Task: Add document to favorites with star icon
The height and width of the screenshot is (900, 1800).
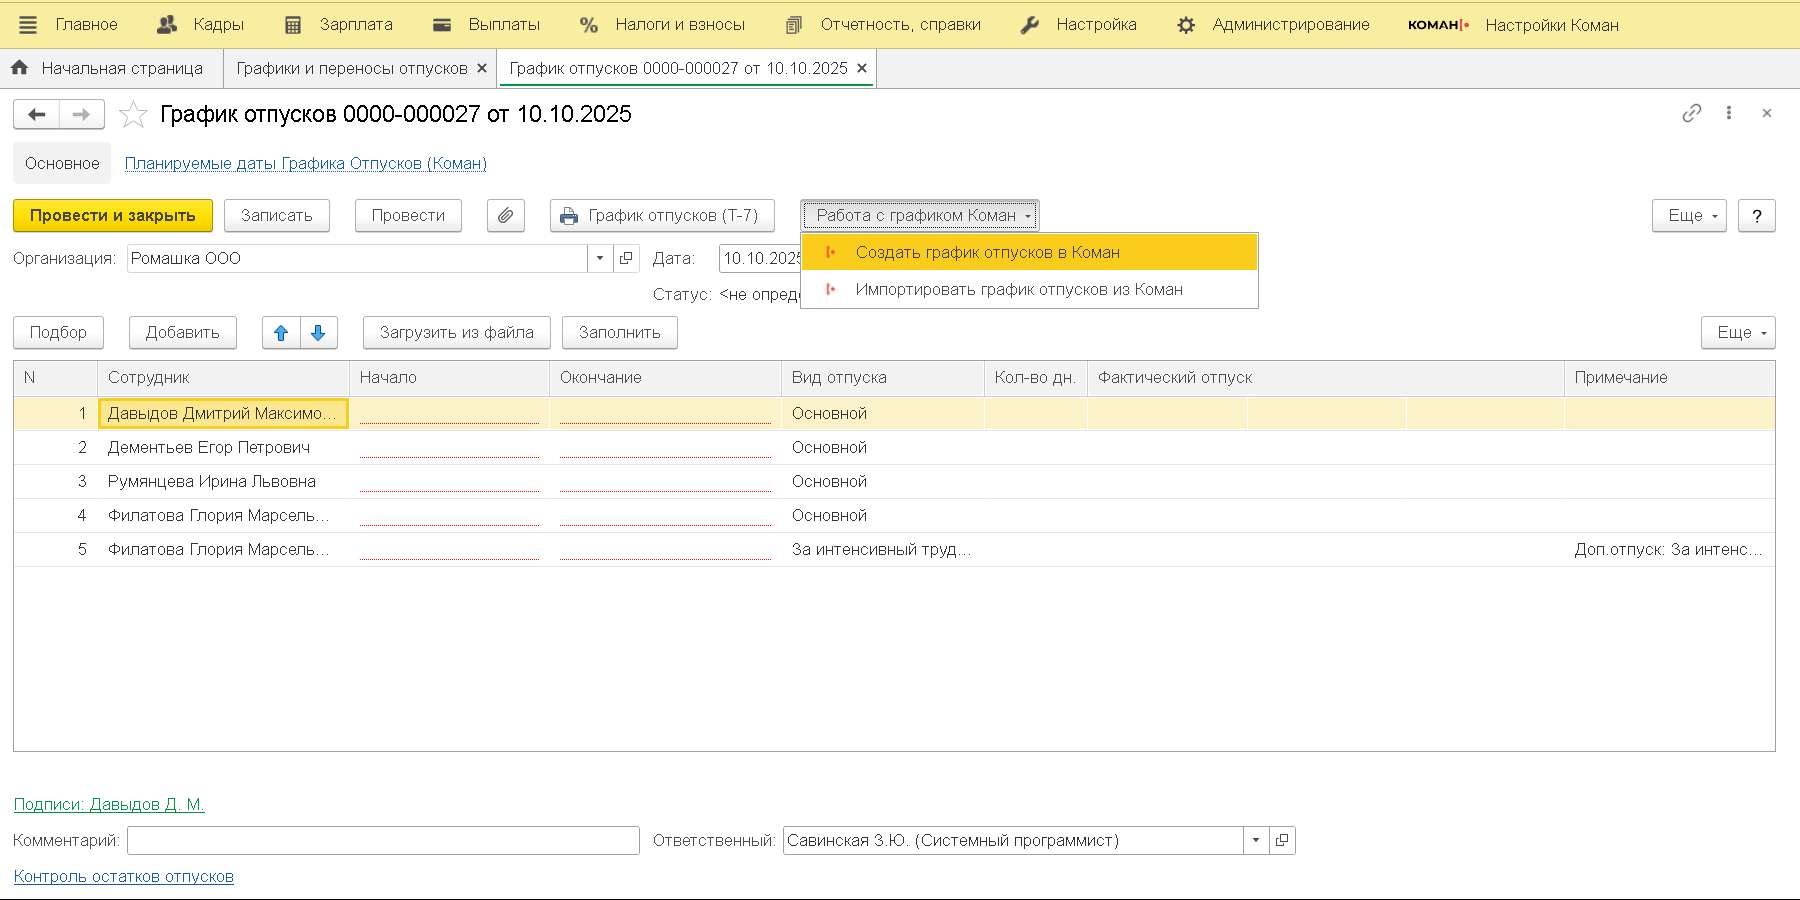Action: (x=133, y=115)
